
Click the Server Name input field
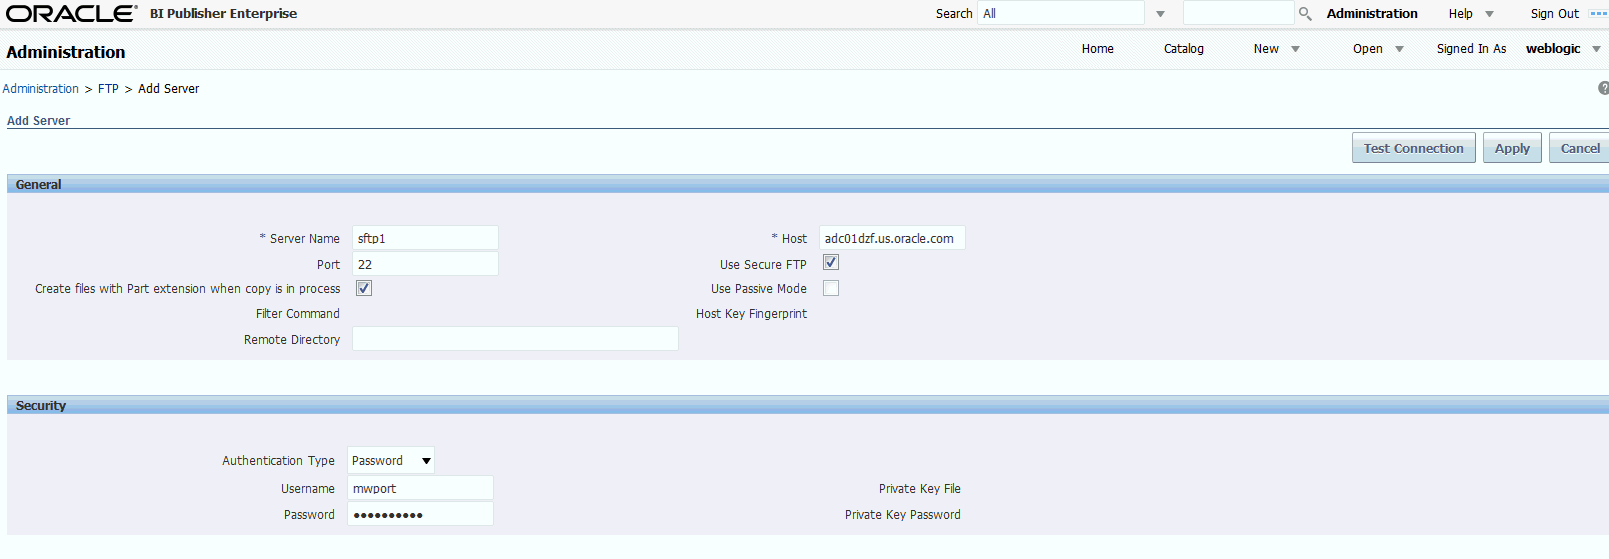click(425, 238)
